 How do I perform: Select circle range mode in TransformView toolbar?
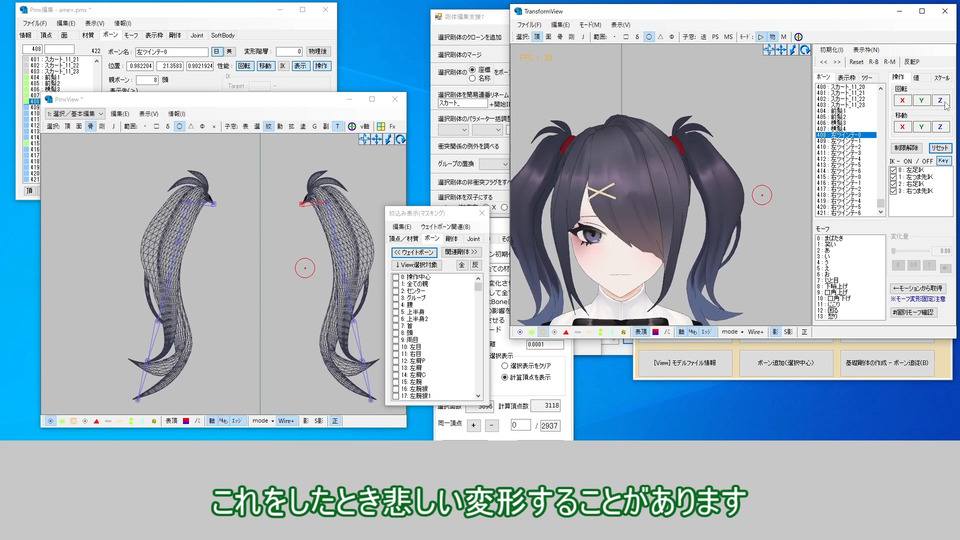coord(649,37)
